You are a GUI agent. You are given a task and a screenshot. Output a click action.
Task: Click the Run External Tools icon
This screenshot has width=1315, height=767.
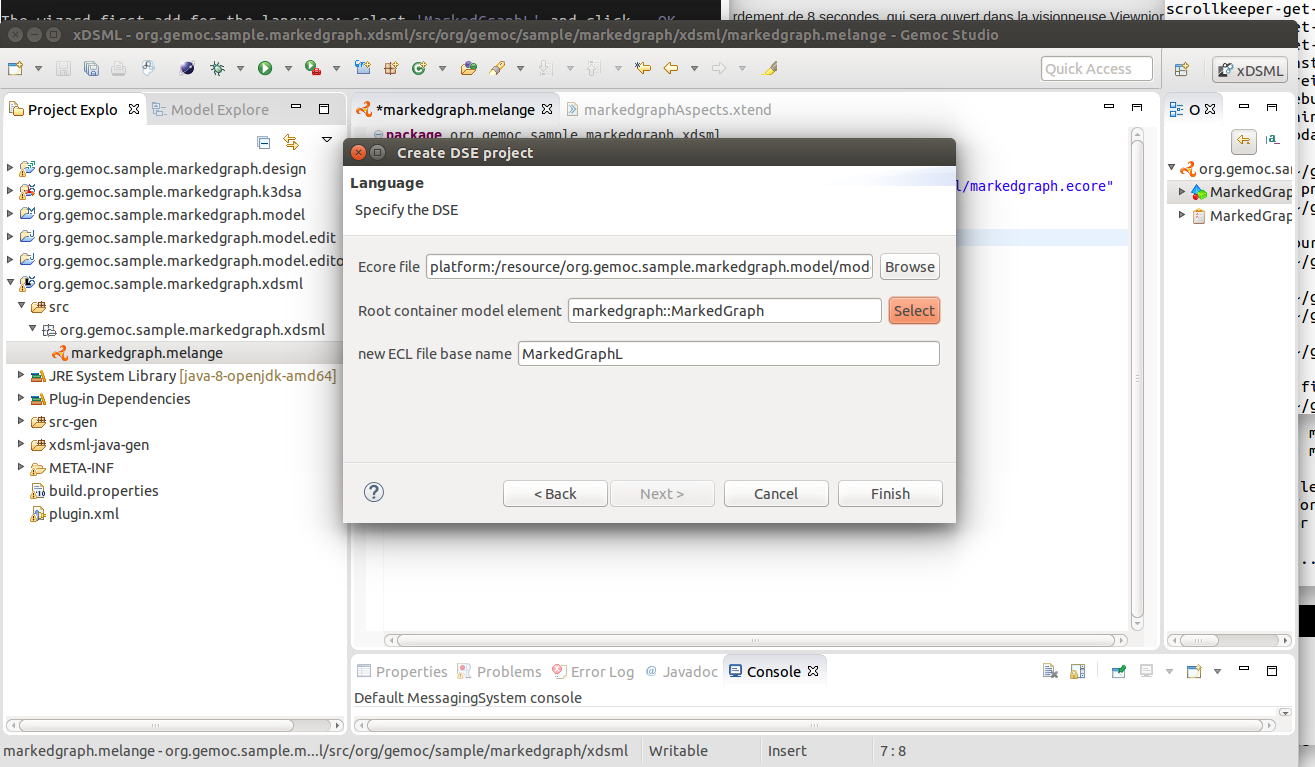313,69
